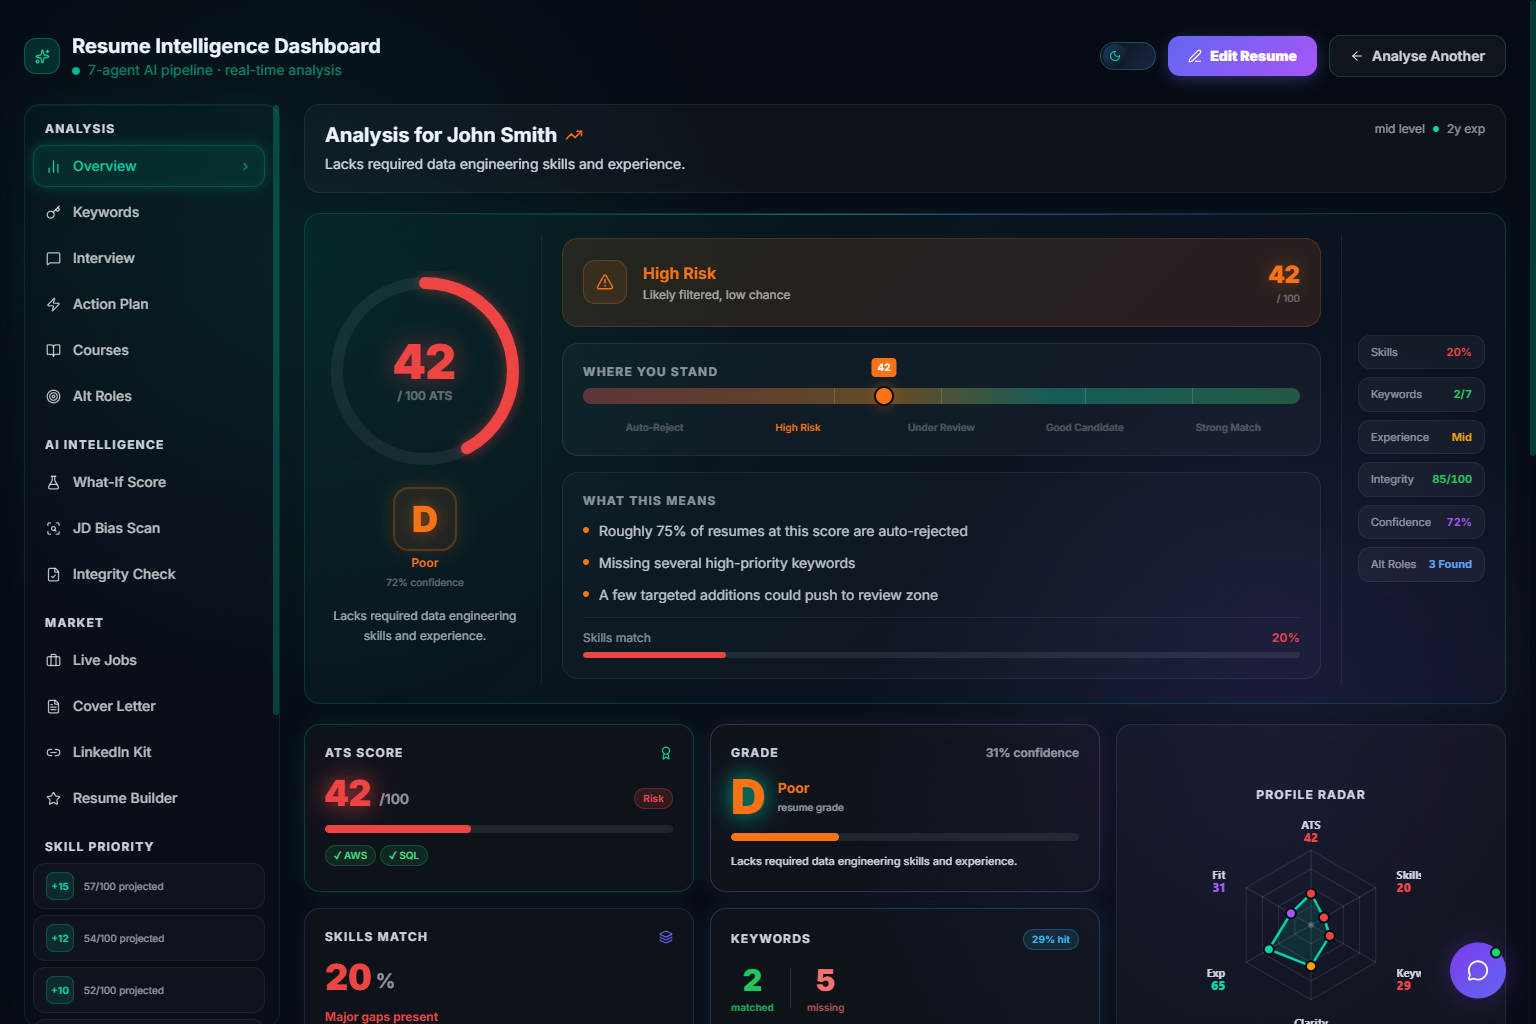This screenshot has width=1536, height=1024.
Task: Click the D Poor grade badge
Action: tap(425, 519)
